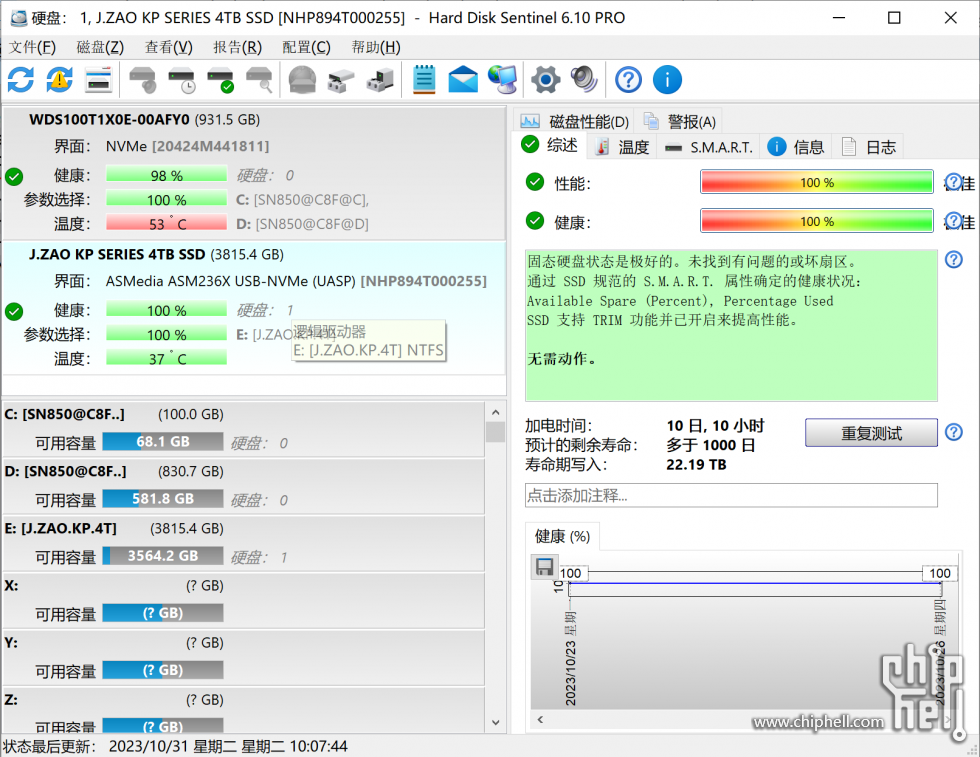This screenshot has height=757, width=980.
Task: Click the 3564.2 GB free space bar
Action: tap(162, 556)
